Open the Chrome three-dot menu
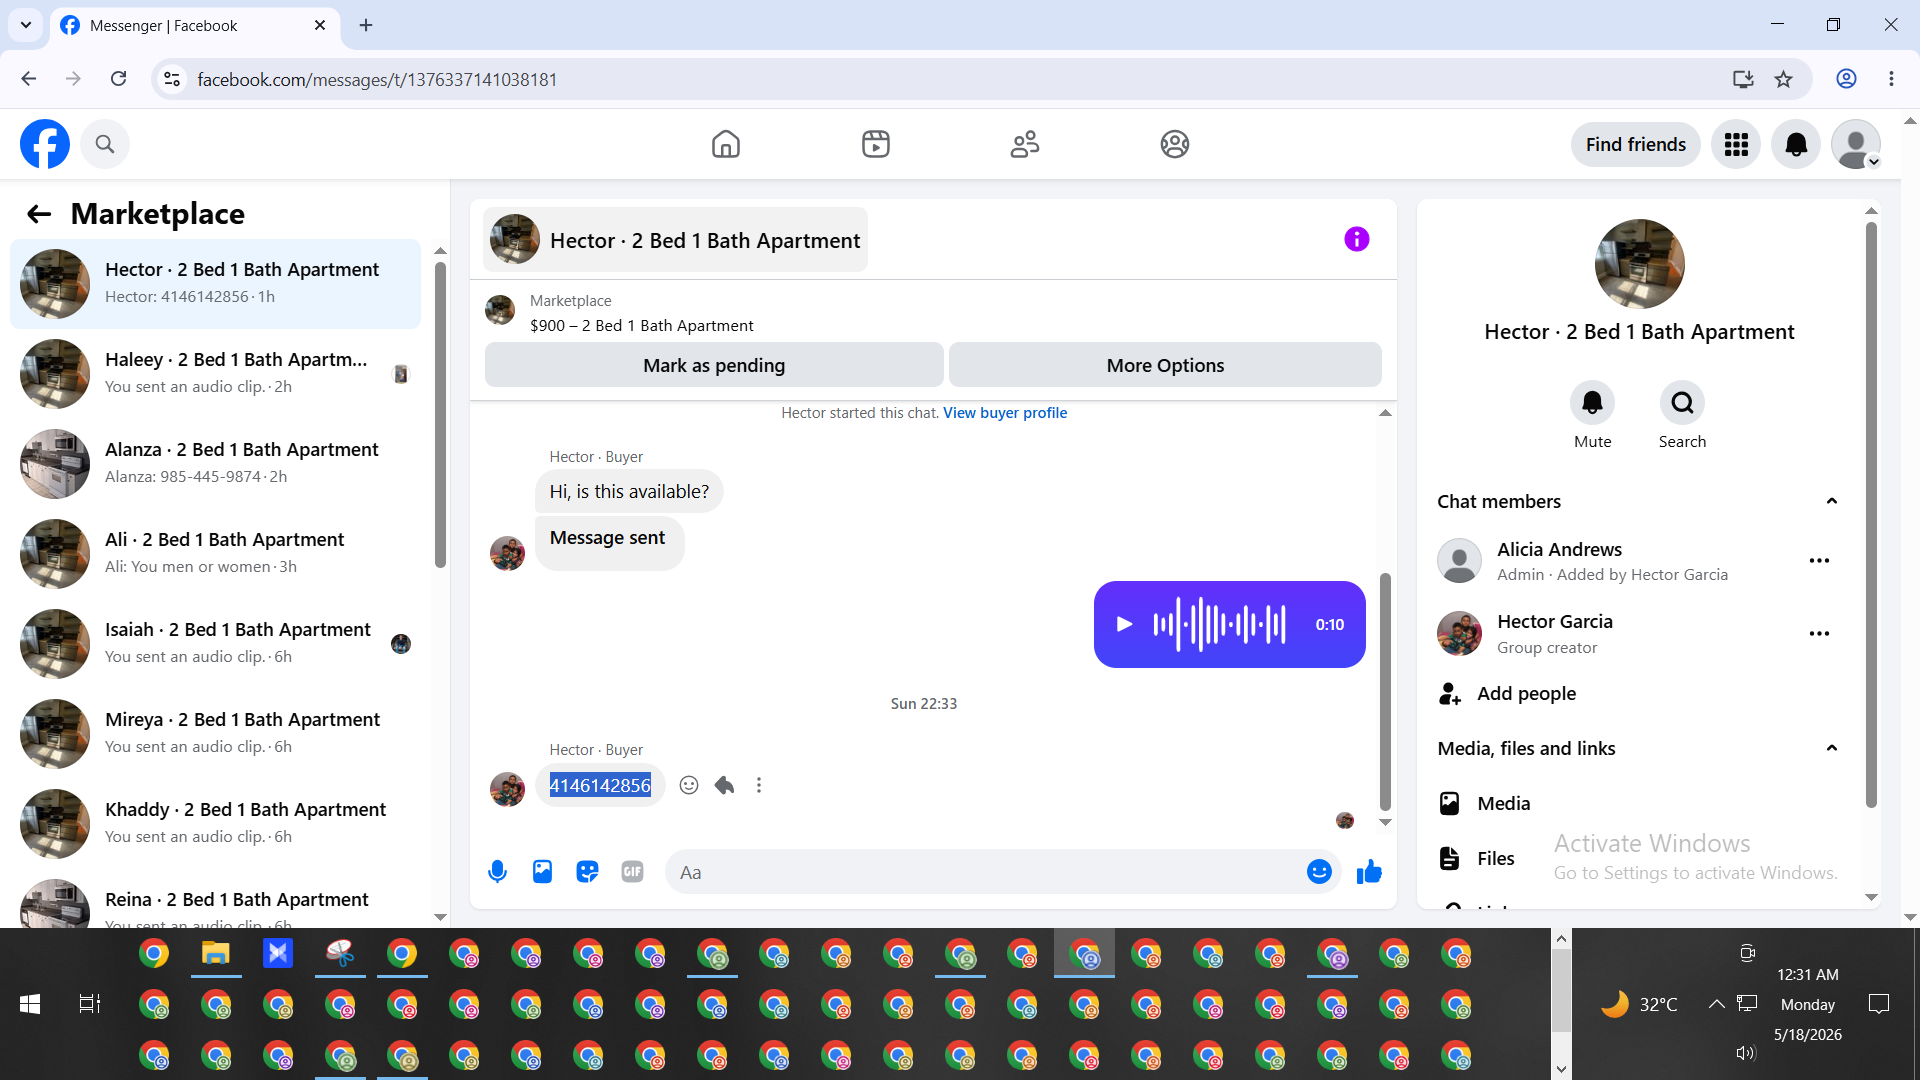 click(1891, 79)
